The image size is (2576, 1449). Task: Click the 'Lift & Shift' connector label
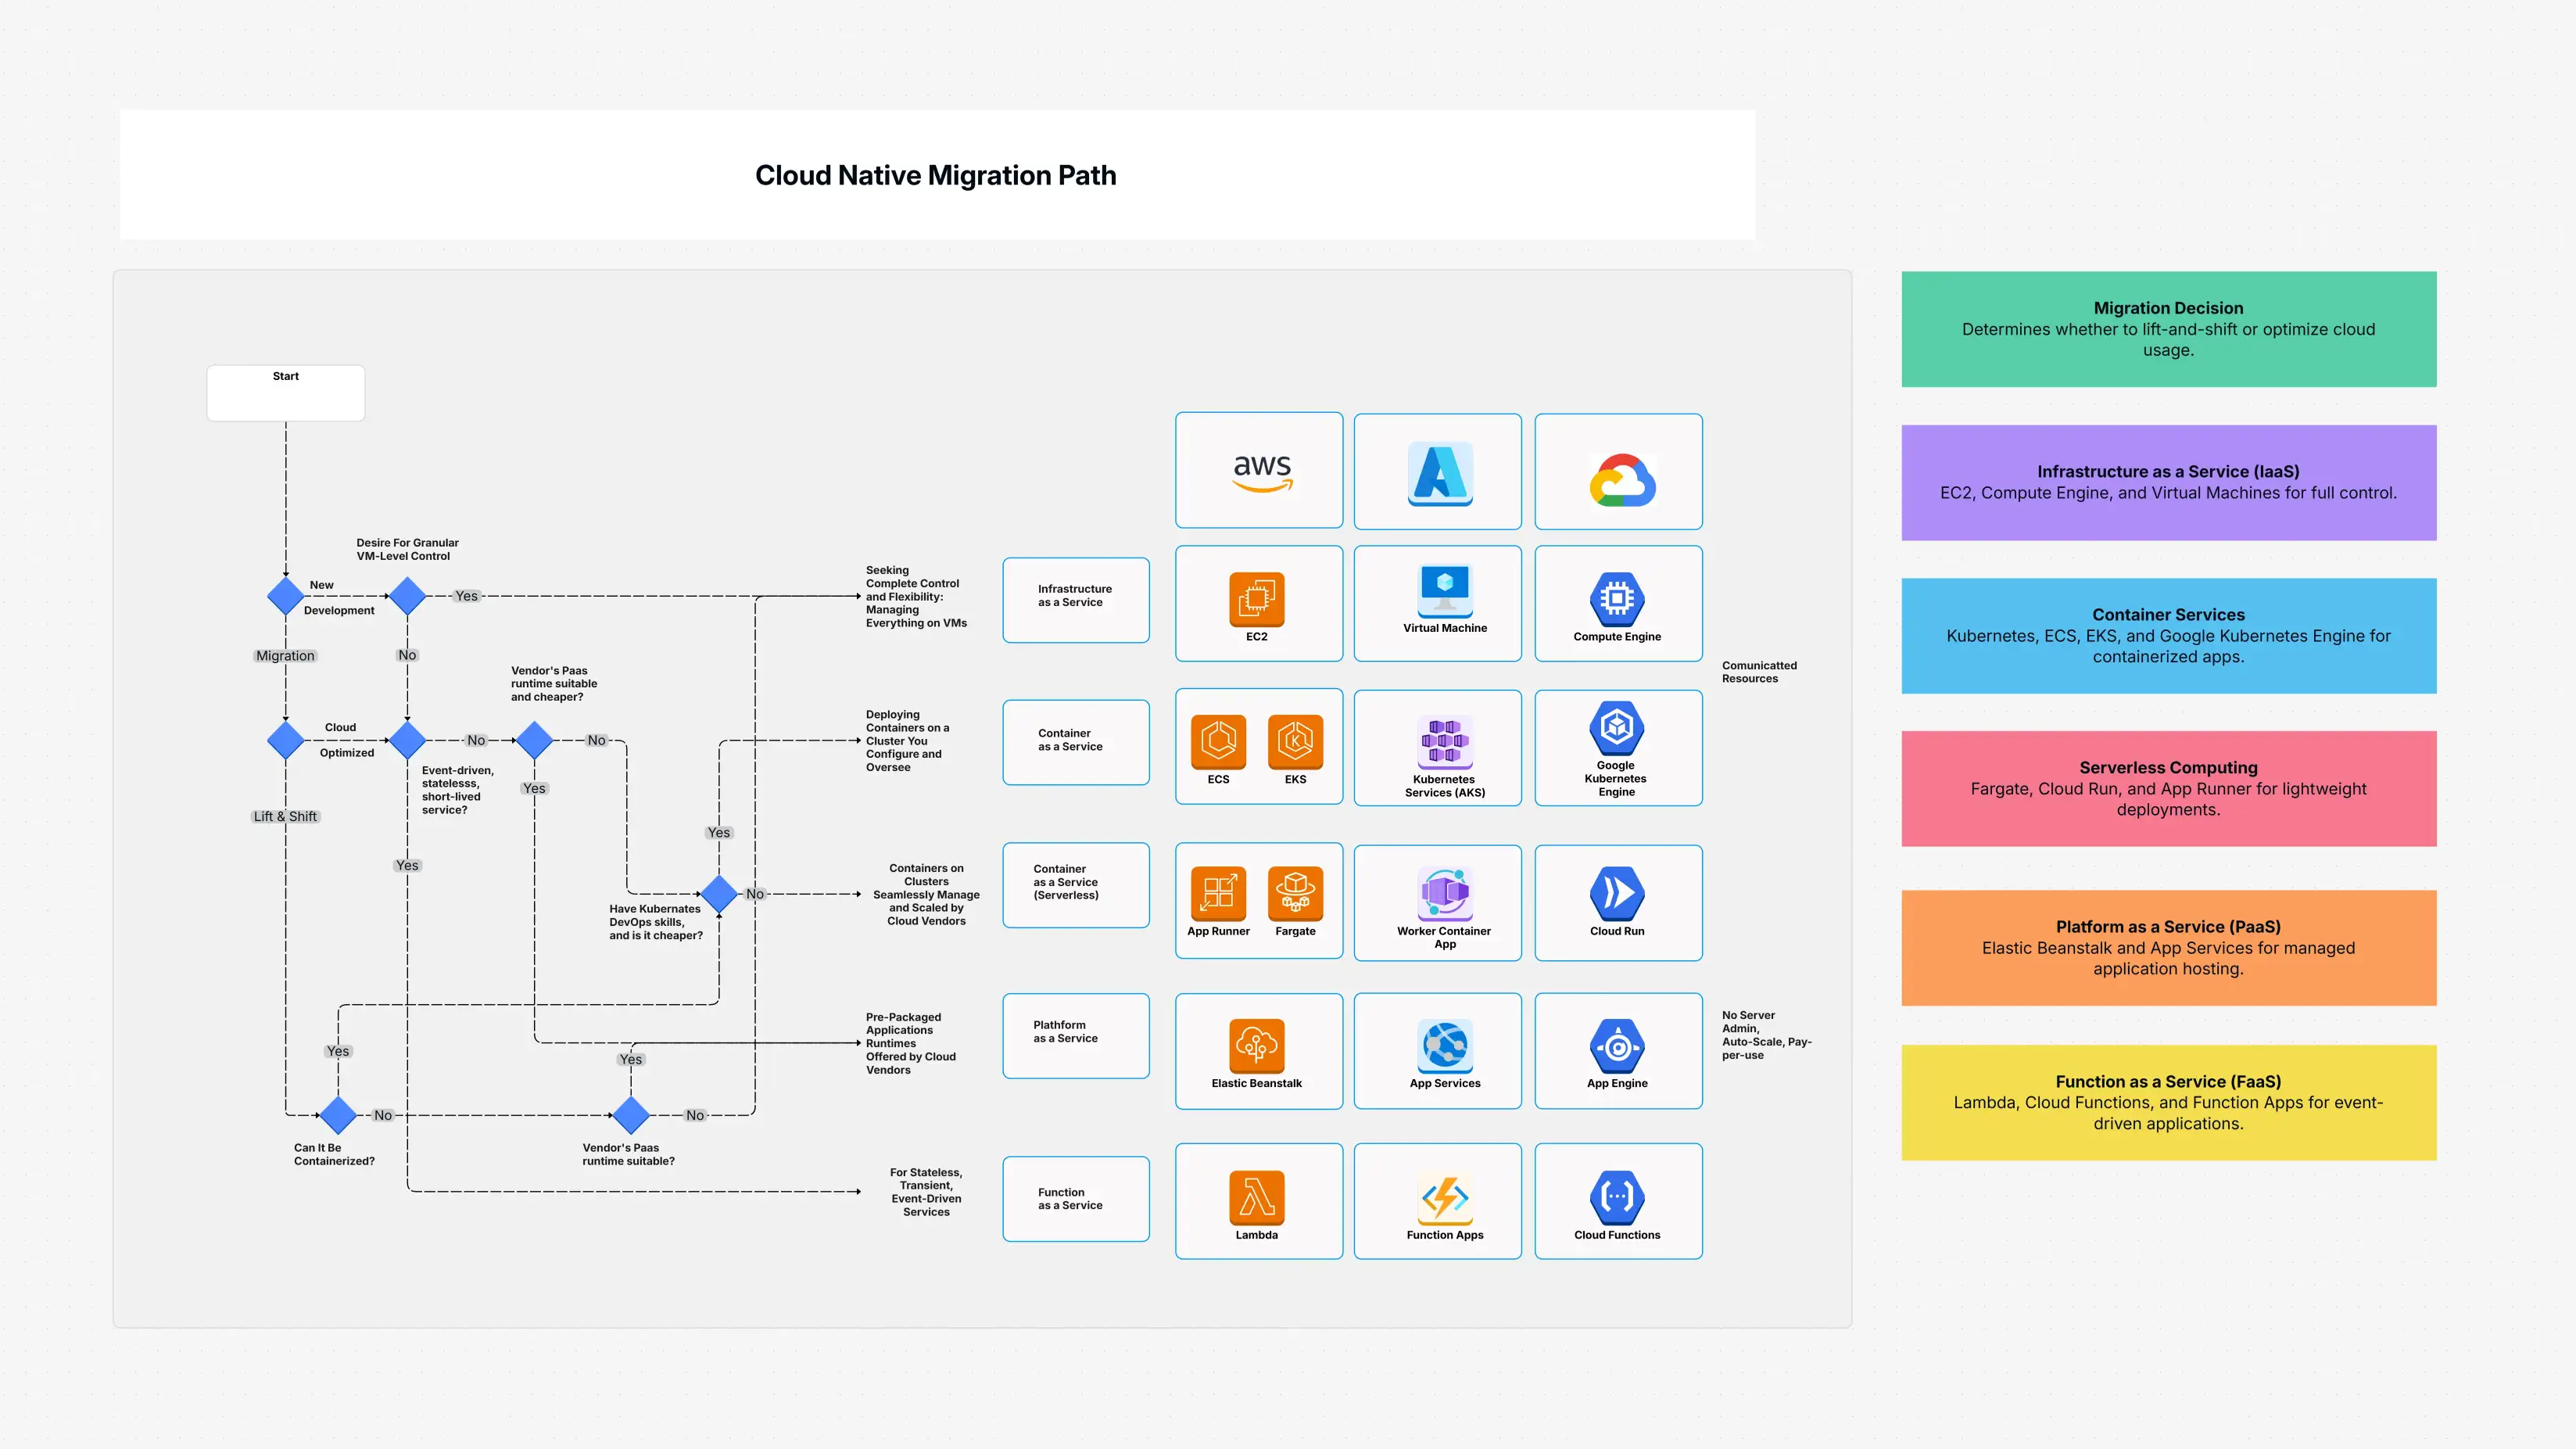click(285, 816)
